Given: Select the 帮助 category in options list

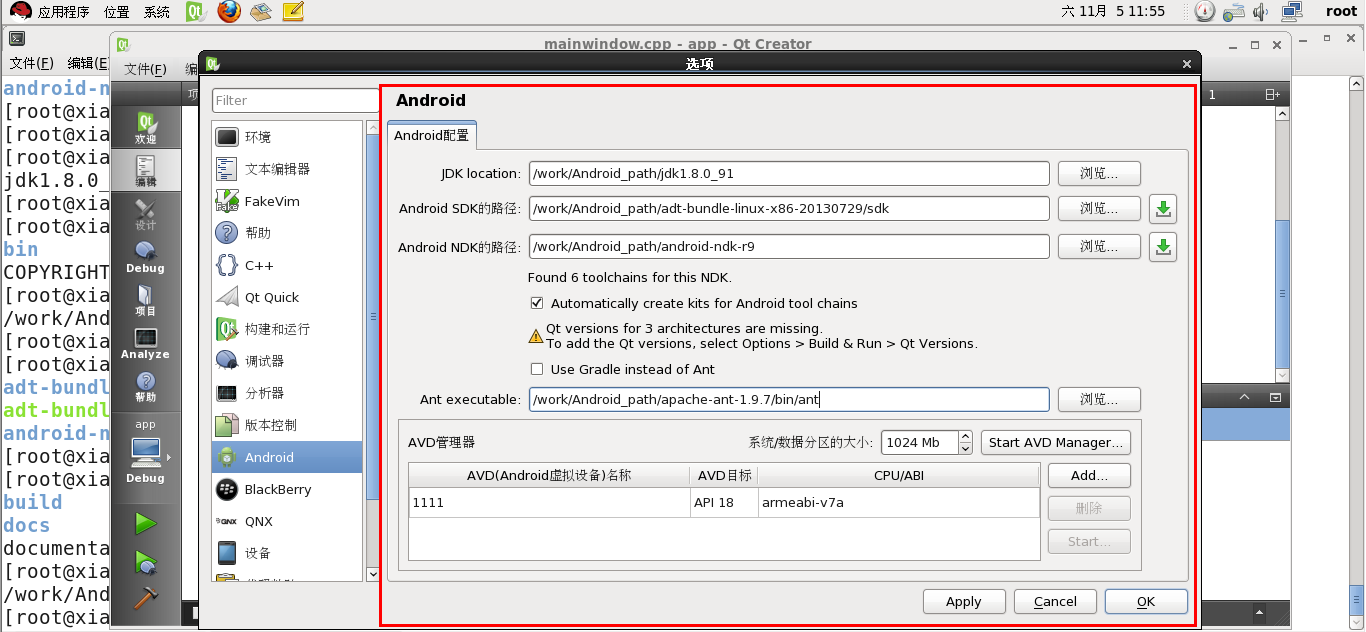Looking at the screenshot, I should [288, 233].
